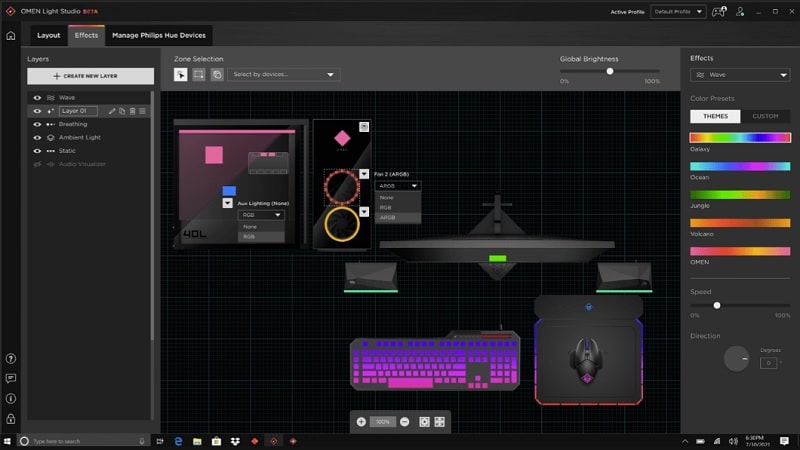Select the red dotted ring fan zone
Viewport: 800px width, 450px height.
342,187
